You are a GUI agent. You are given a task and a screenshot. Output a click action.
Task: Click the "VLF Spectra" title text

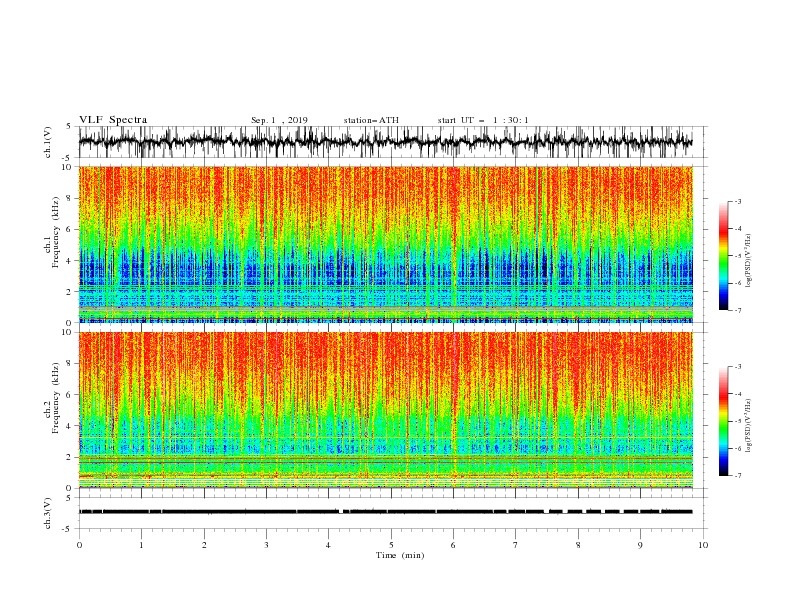(113, 120)
